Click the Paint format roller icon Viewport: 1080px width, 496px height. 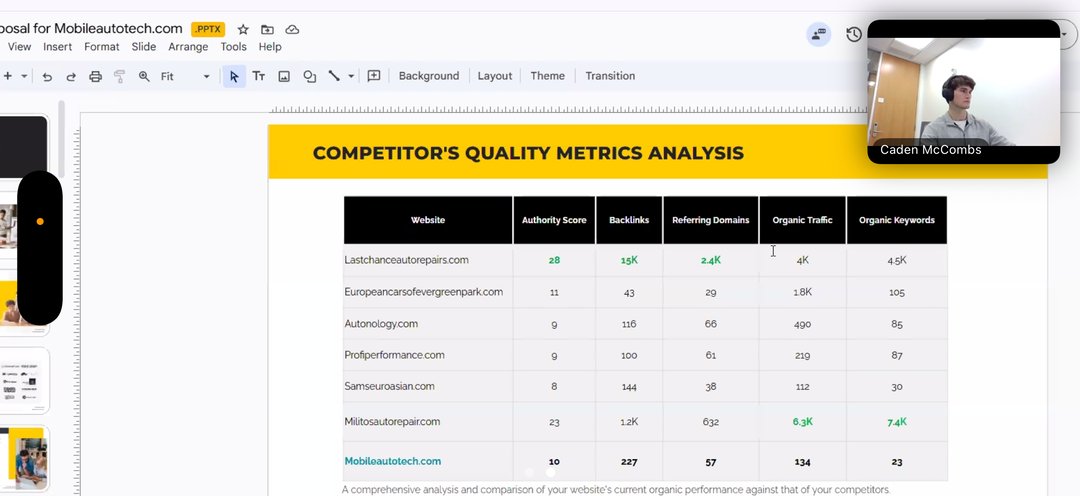(119, 76)
